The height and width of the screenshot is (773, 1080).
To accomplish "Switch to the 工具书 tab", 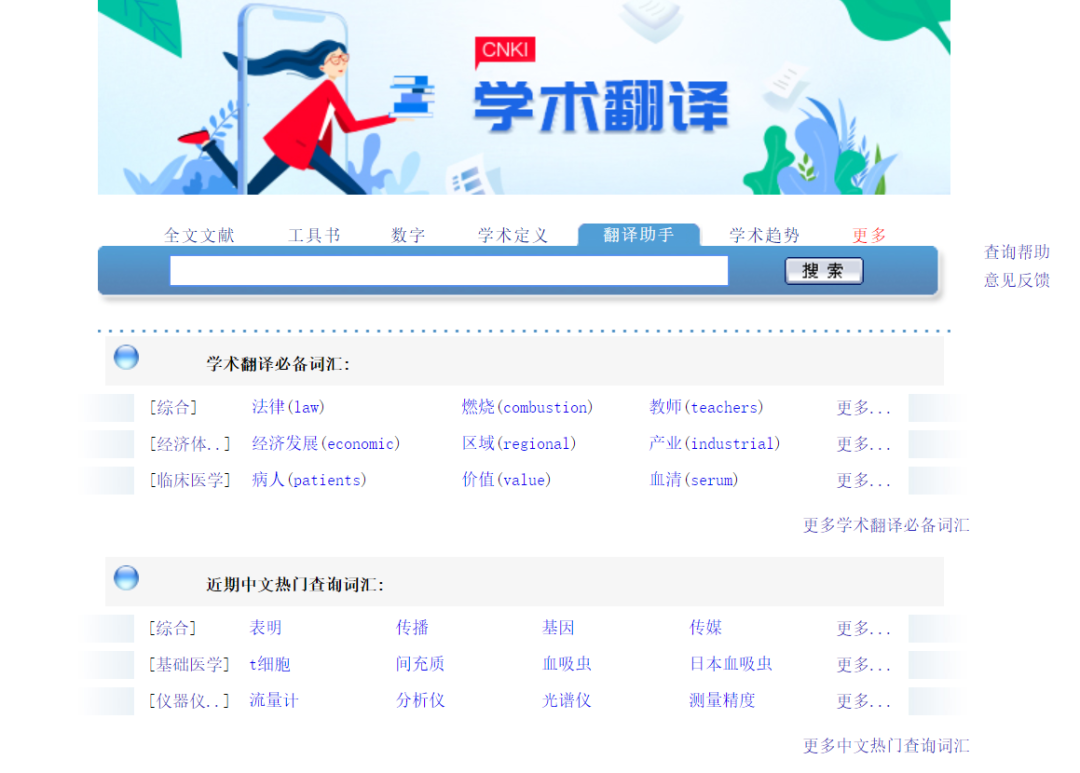I will [x=314, y=236].
